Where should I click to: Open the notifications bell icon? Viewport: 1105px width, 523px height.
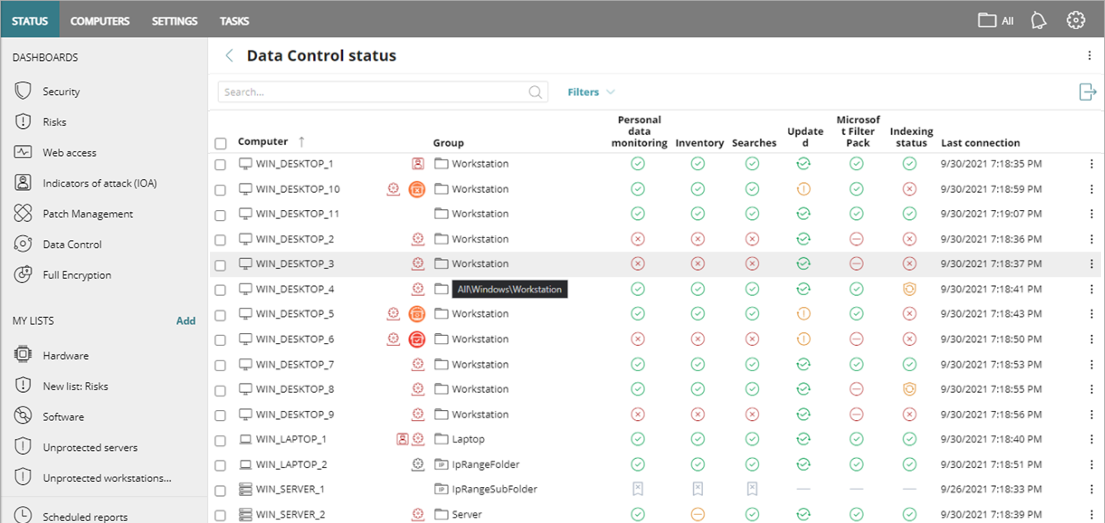click(1039, 20)
